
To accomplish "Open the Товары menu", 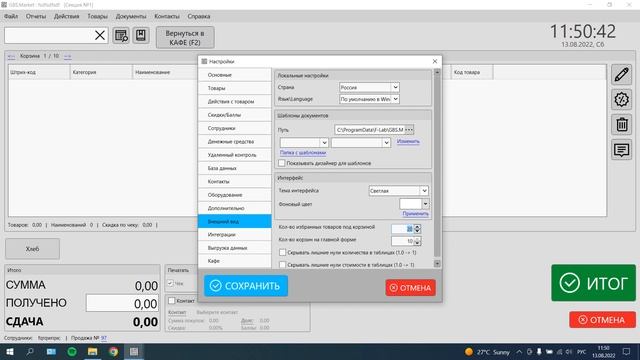I will pyautogui.click(x=98, y=16).
